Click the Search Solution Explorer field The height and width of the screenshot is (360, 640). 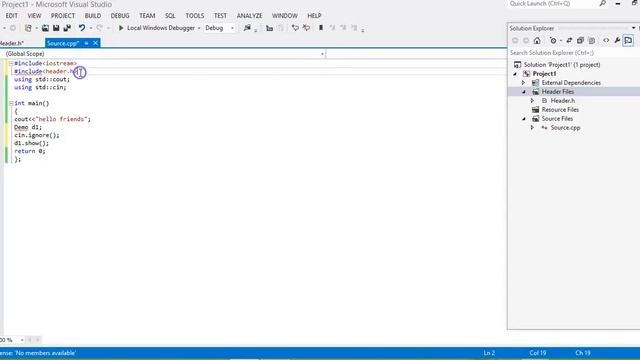click(x=573, y=53)
